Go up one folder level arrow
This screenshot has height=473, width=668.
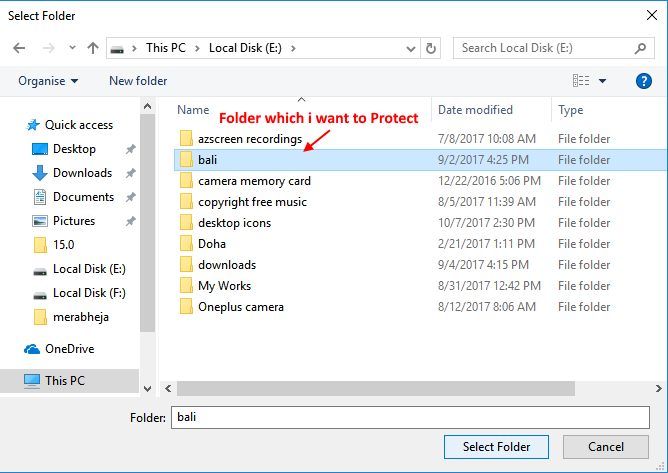93,48
